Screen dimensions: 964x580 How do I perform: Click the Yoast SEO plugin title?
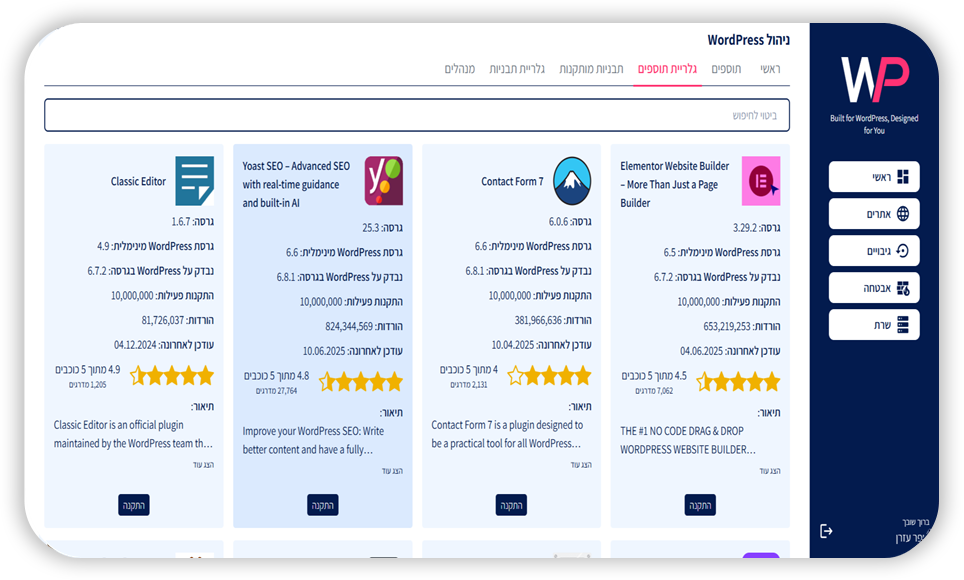point(296,185)
